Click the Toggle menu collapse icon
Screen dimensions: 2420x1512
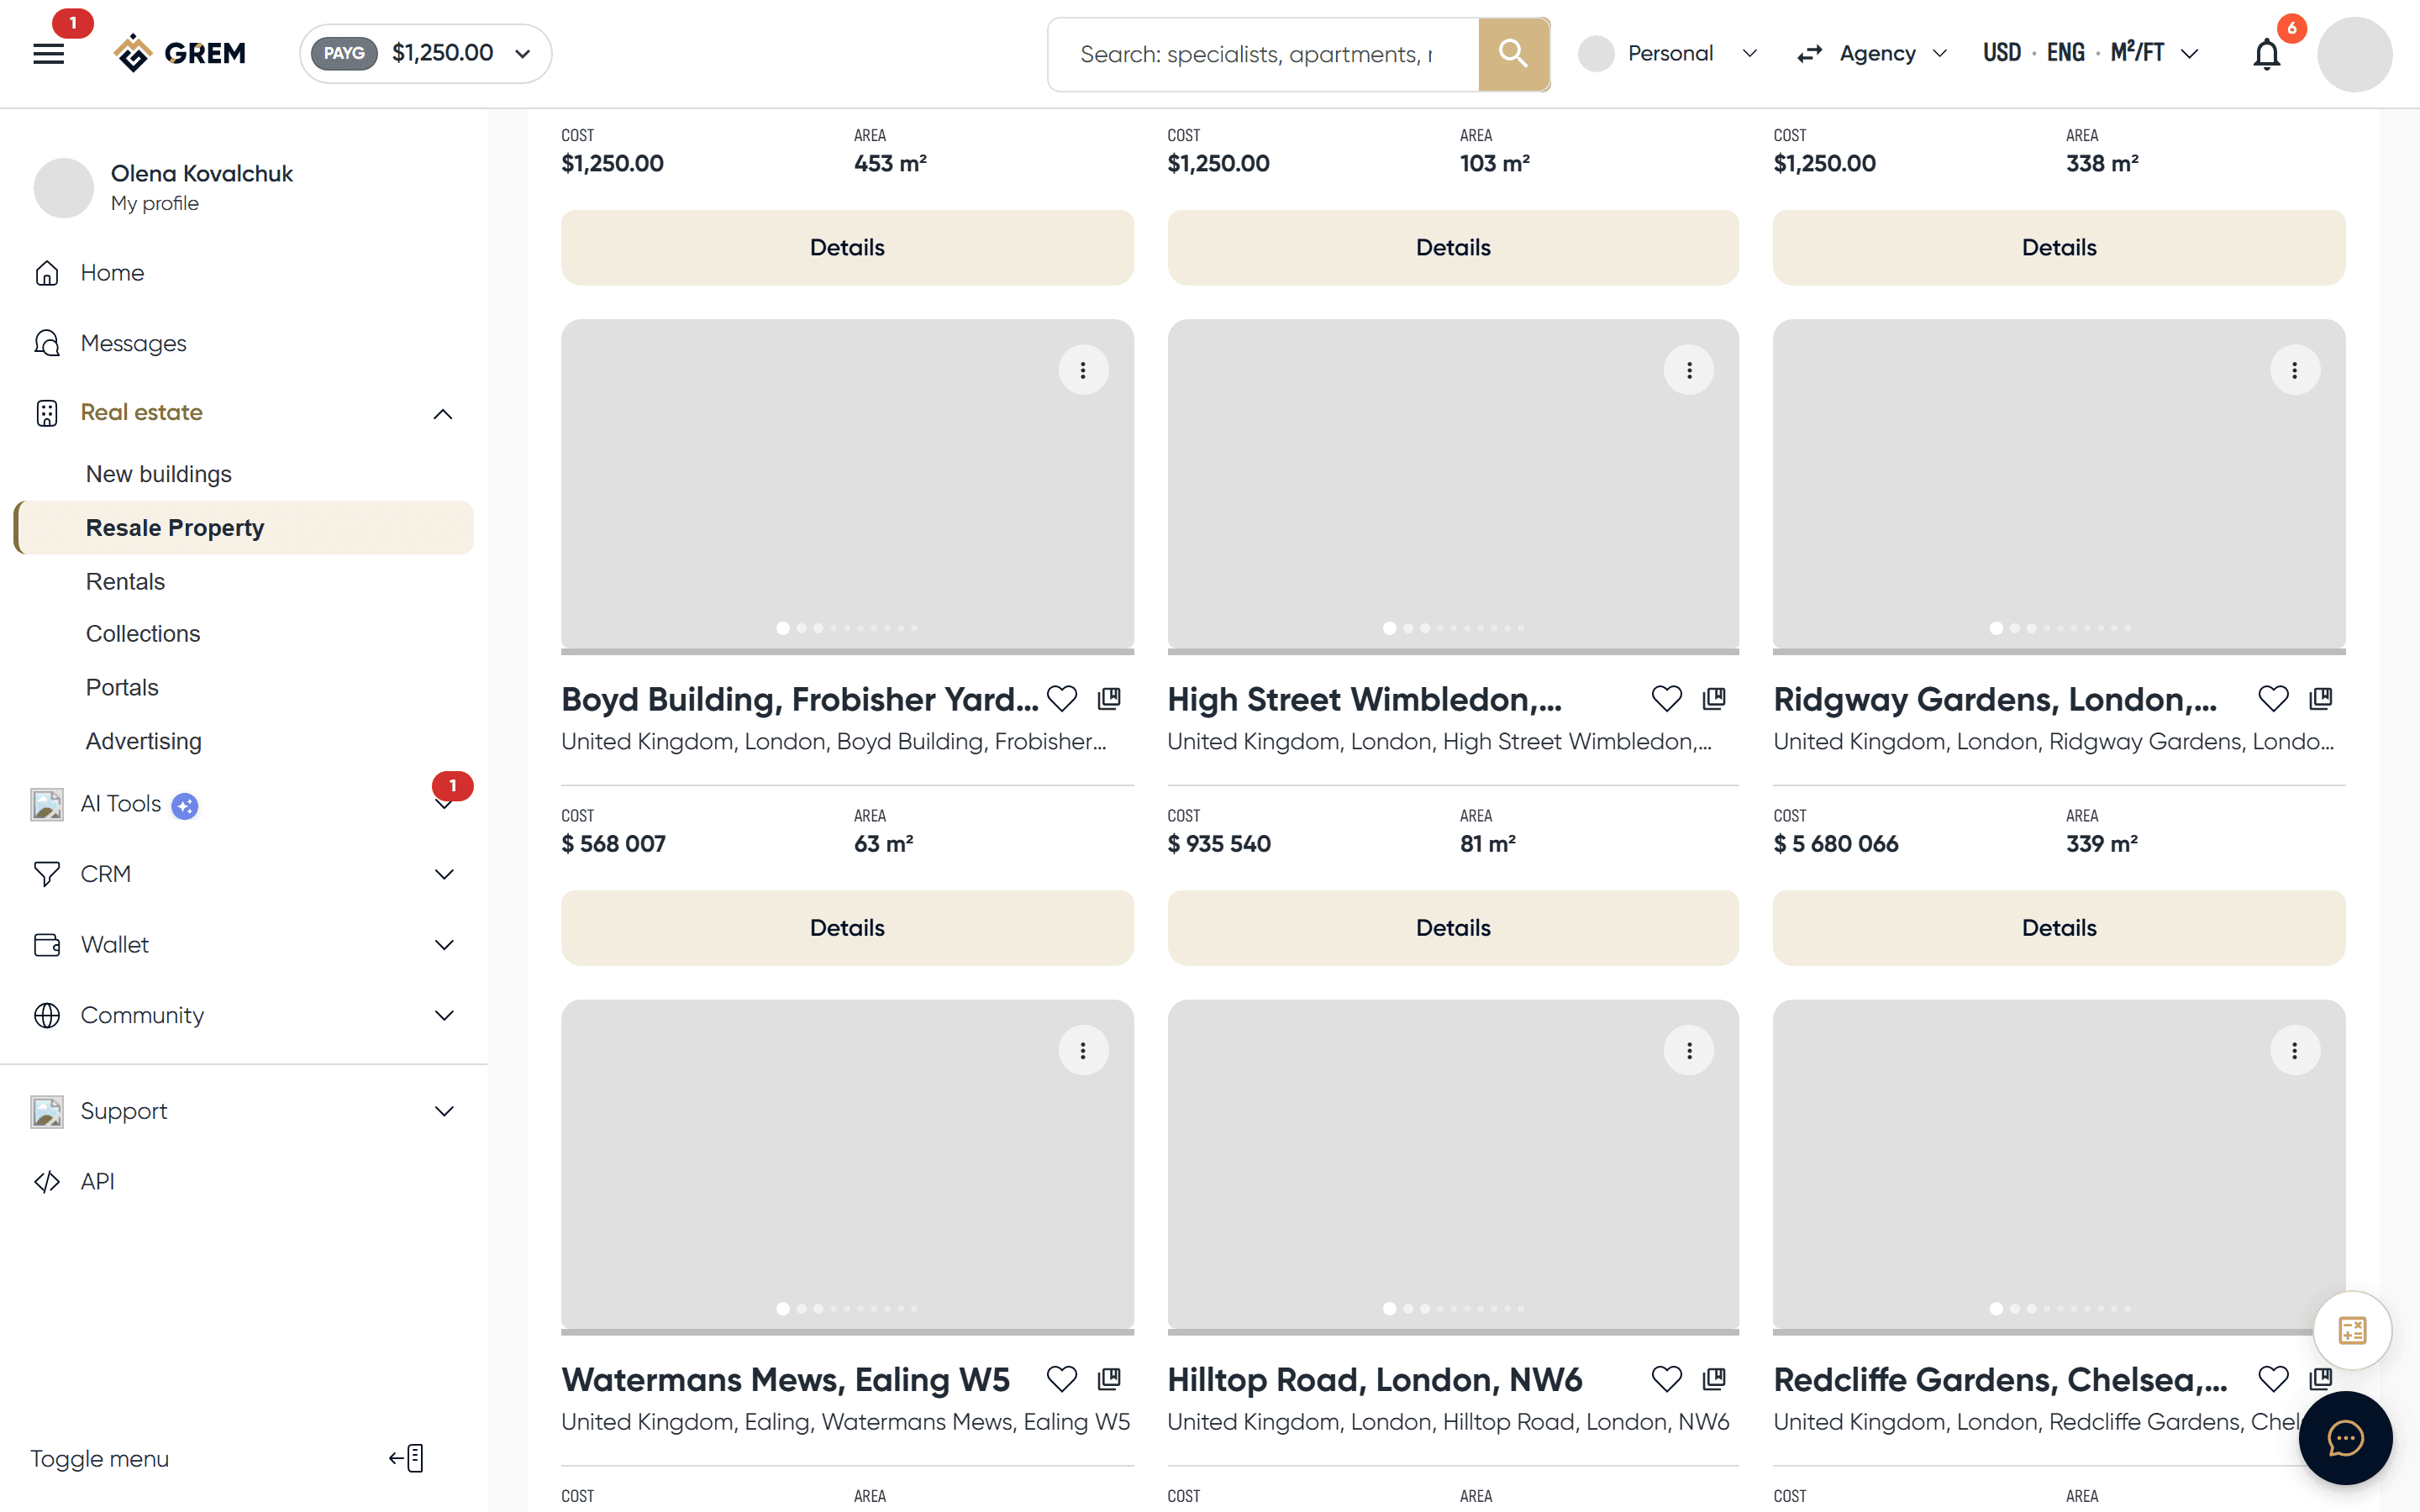point(407,1458)
